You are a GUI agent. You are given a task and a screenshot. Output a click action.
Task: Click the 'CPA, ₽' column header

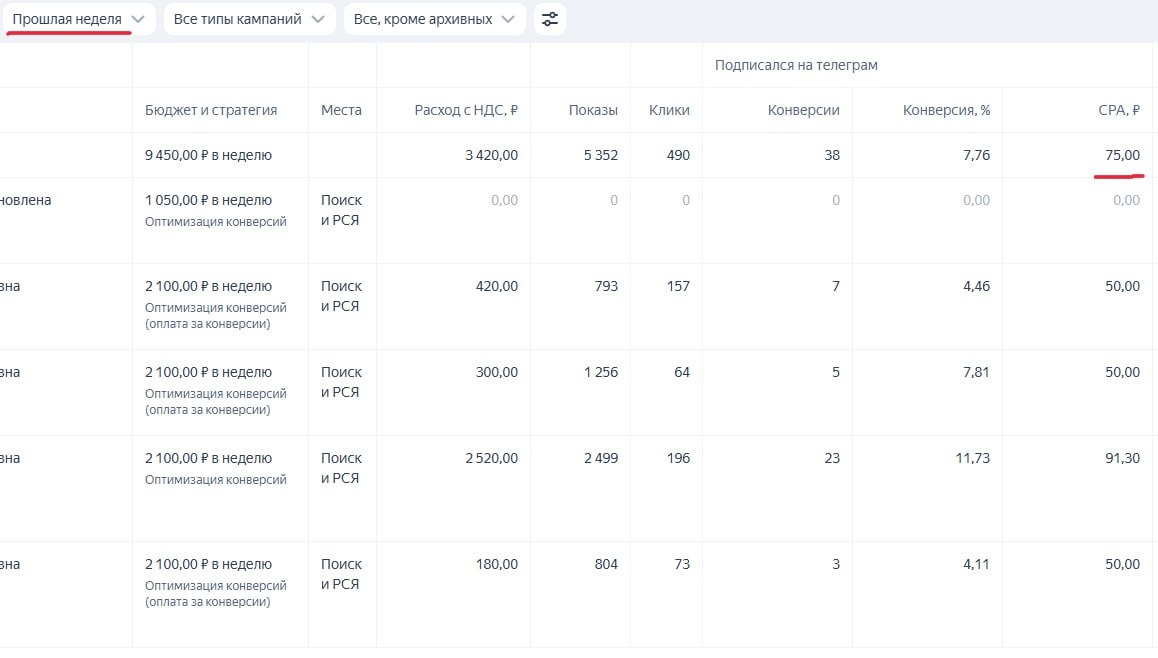tap(1119, 110)
